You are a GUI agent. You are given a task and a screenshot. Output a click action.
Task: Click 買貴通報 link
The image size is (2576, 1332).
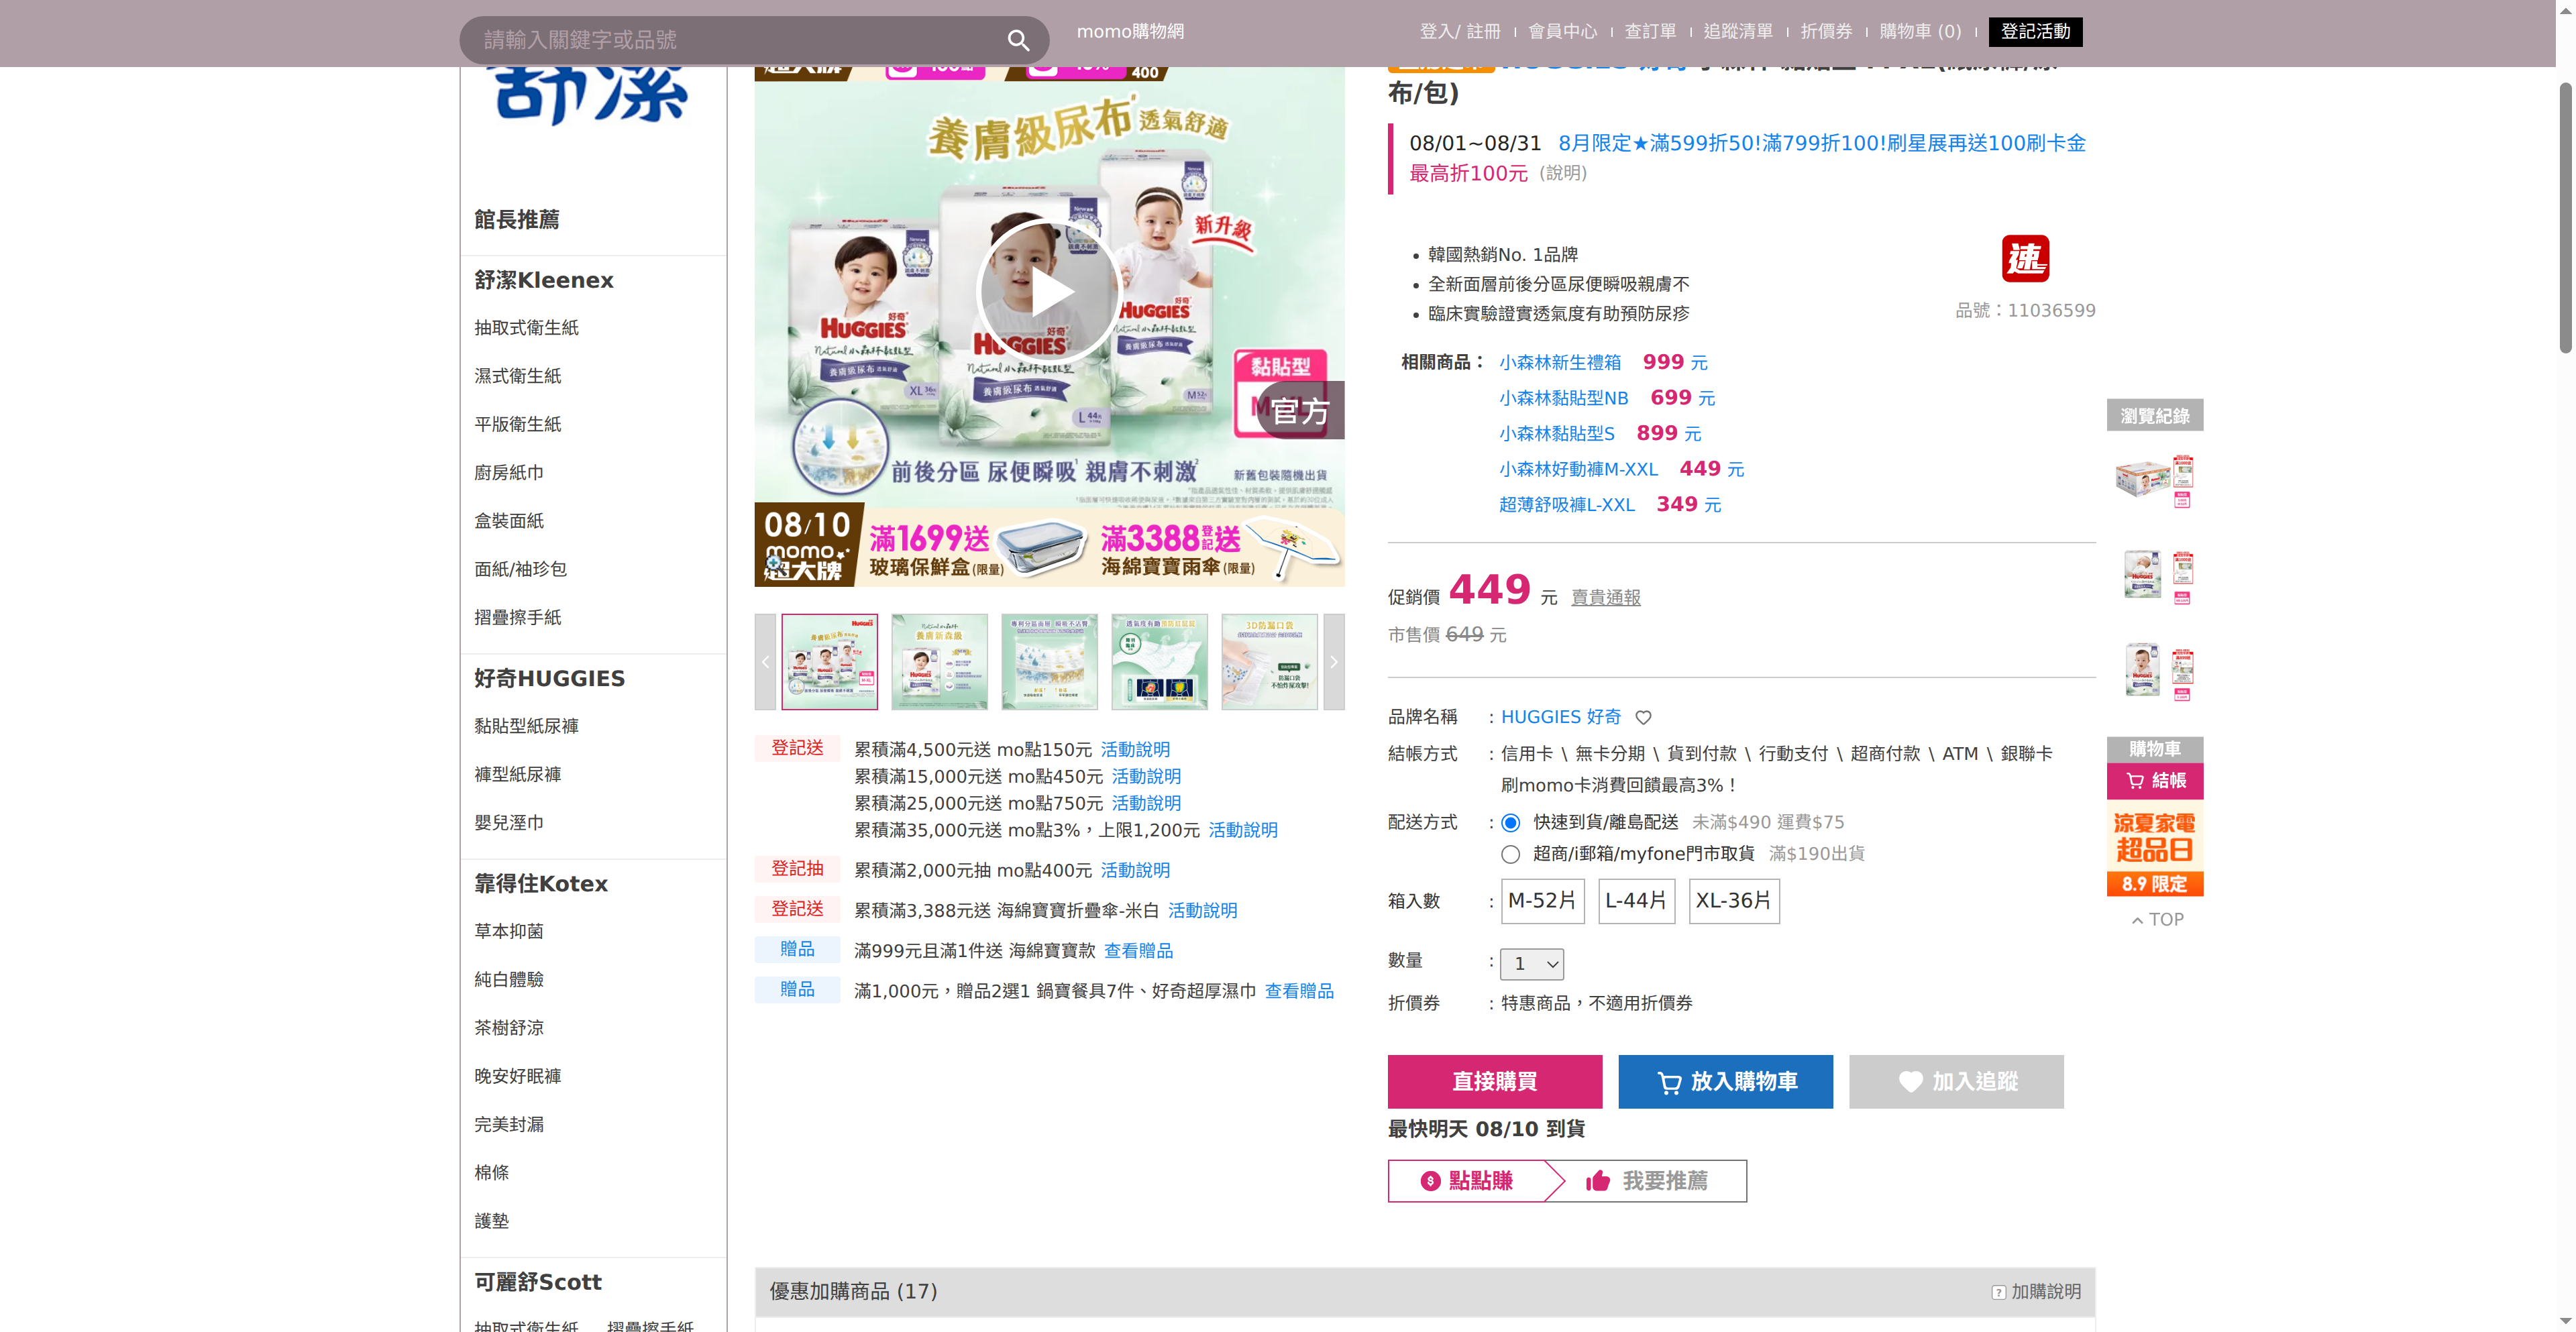[1606, 598]
